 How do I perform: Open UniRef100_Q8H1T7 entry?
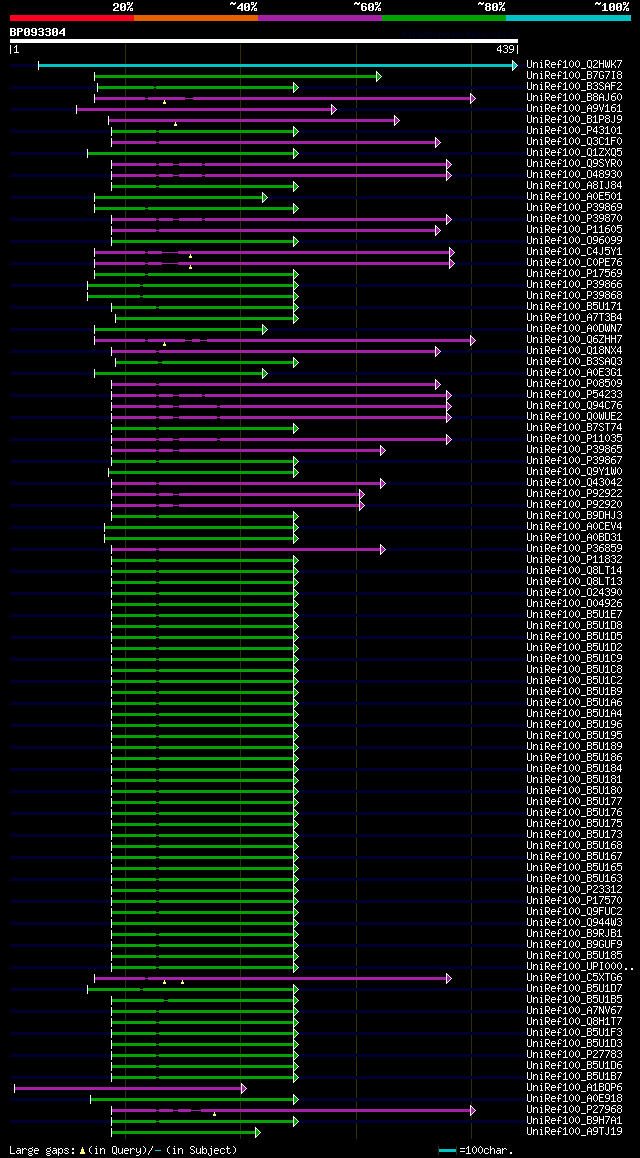point(574,1021)
